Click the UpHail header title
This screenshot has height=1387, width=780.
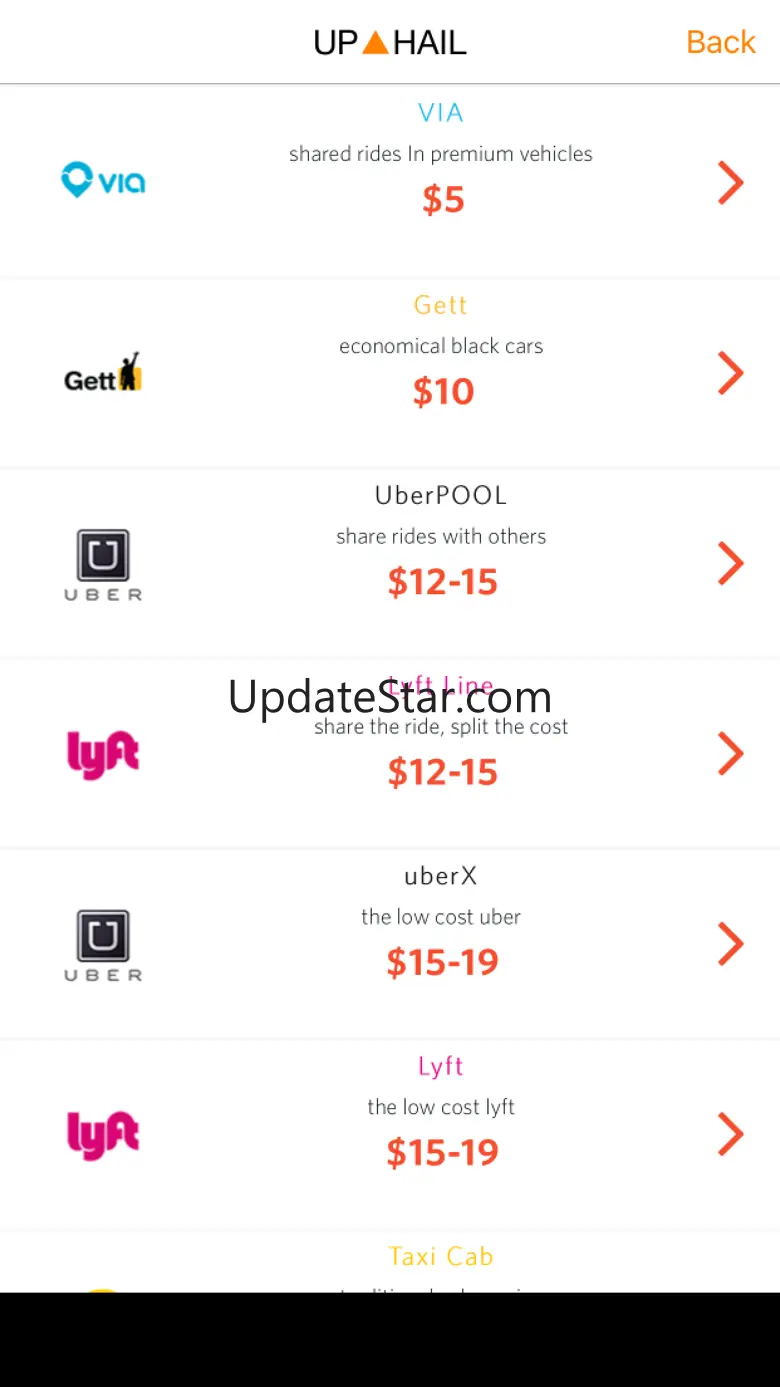[390, 42]
